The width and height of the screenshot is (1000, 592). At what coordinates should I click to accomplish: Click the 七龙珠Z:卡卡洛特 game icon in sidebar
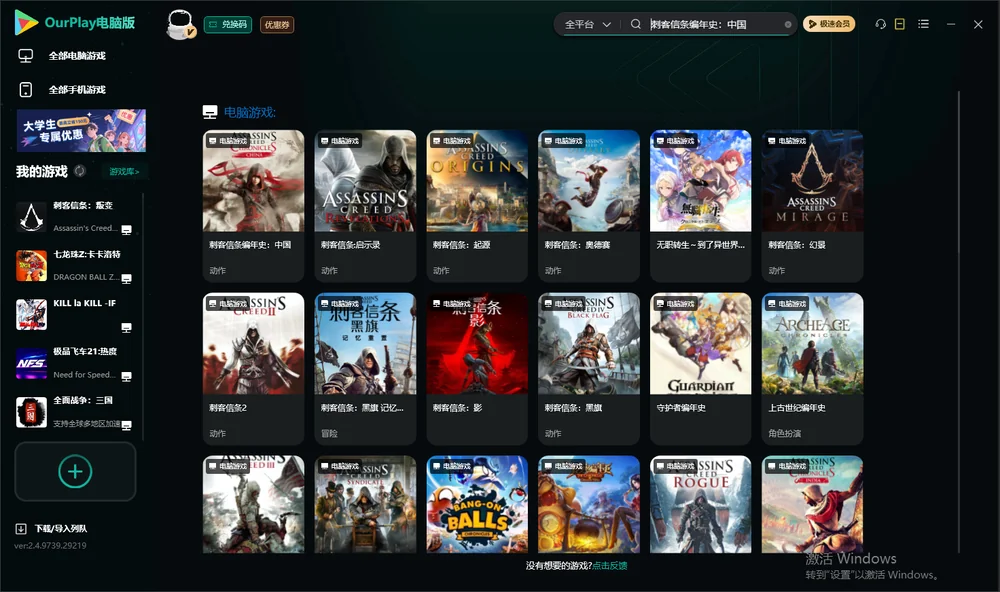click(x=31, y=265)
